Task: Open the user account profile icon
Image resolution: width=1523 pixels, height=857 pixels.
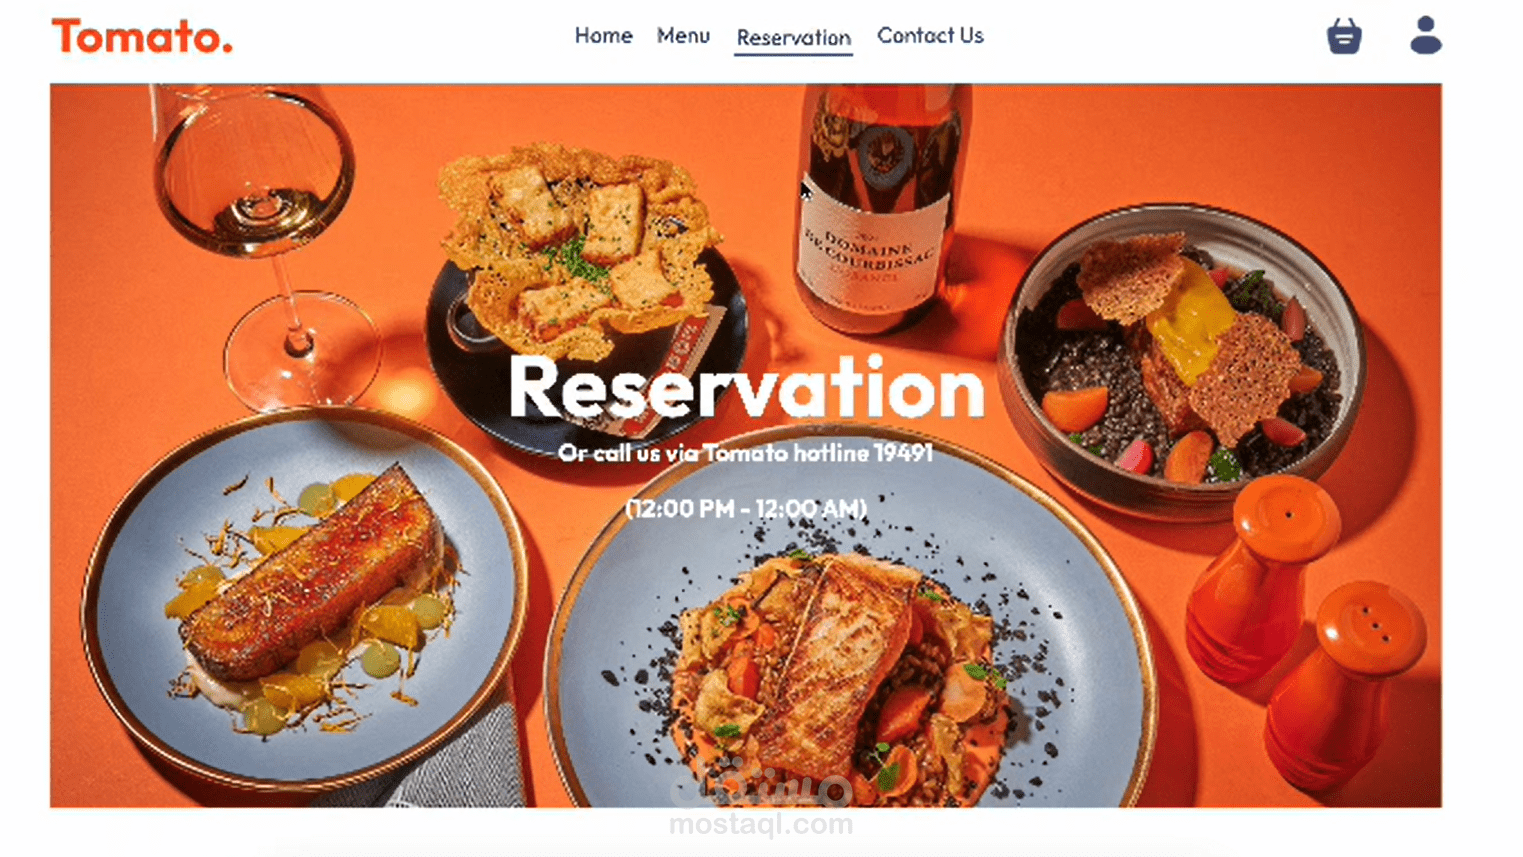Action: click(x=1425, y=35)
